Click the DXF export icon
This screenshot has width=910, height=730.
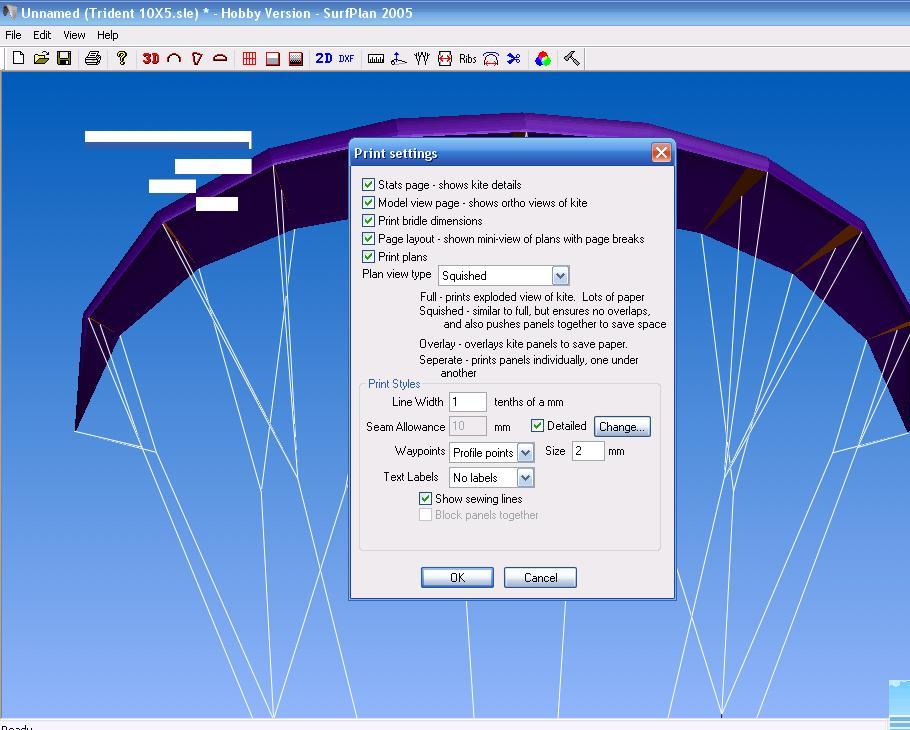tap(346, 59)
